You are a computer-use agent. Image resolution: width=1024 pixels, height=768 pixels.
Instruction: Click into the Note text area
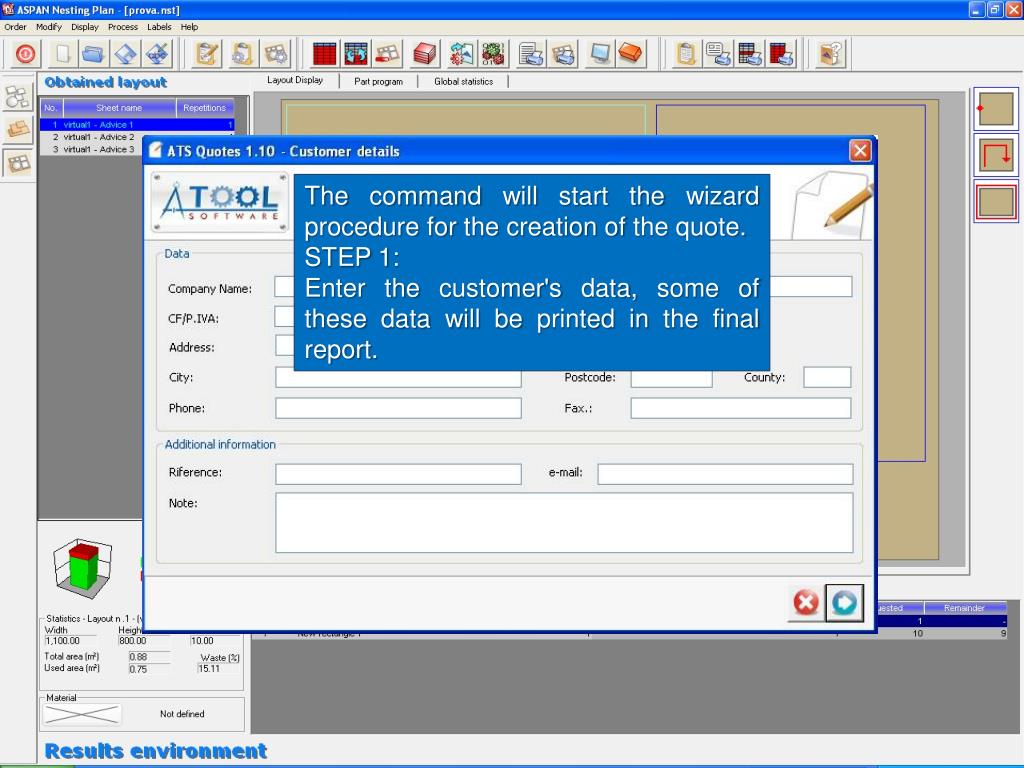click(564, 522)
